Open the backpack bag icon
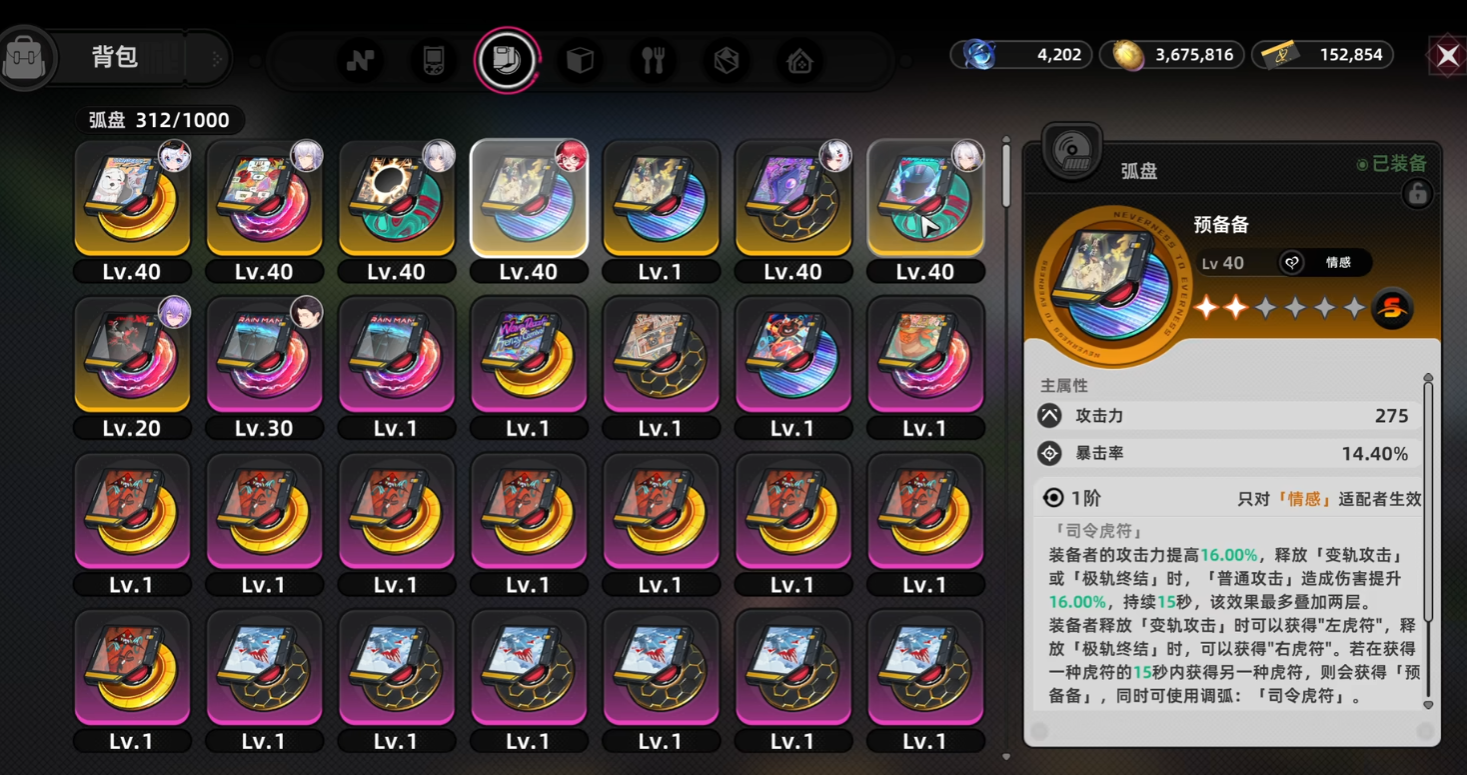 pos(25,58)
